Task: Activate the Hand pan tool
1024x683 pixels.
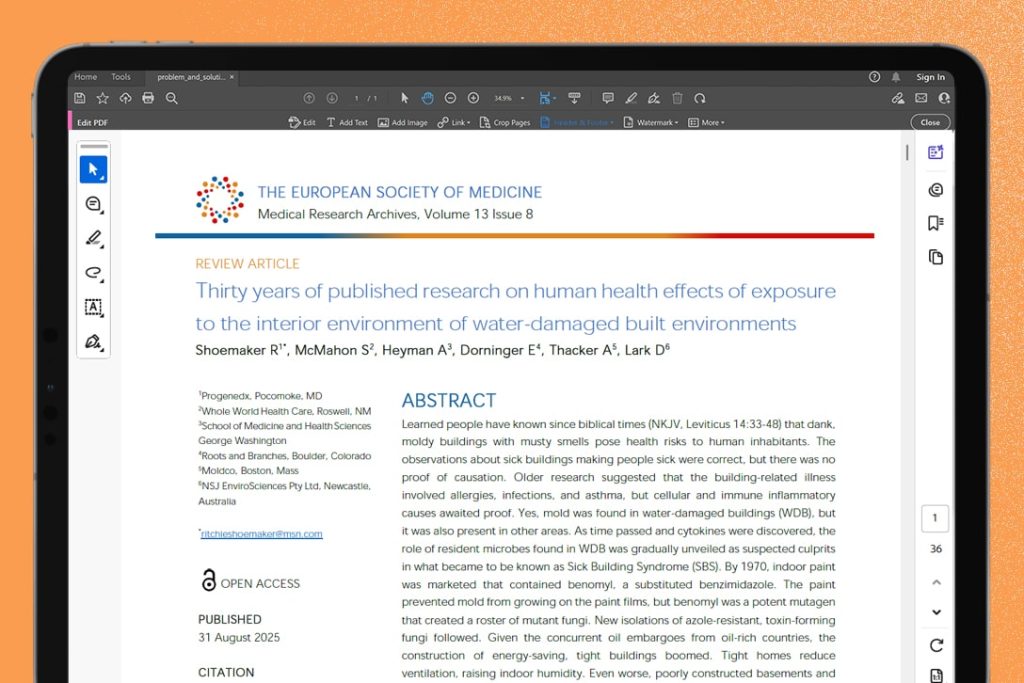Action: (427, 98)
